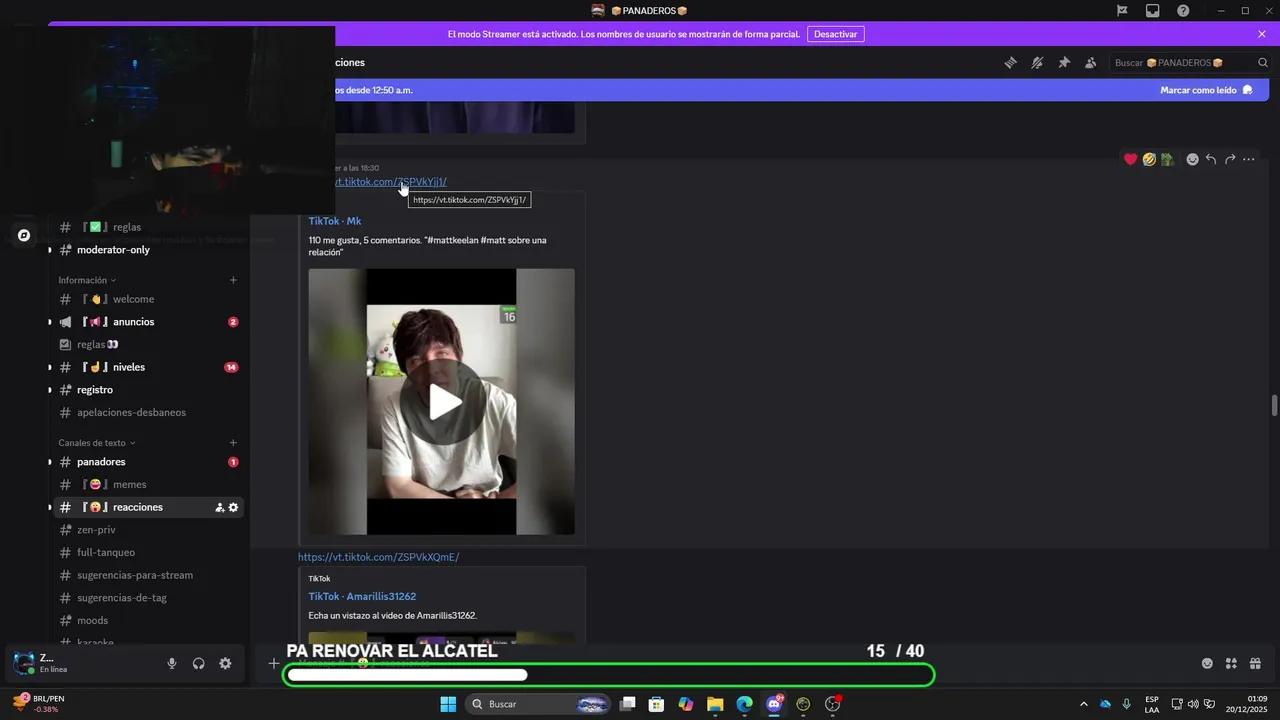Screen dimensions: 1280x720
Task: Open Discover compass icon in server bar
Action: pyautogui.click(x=24, y=236)
